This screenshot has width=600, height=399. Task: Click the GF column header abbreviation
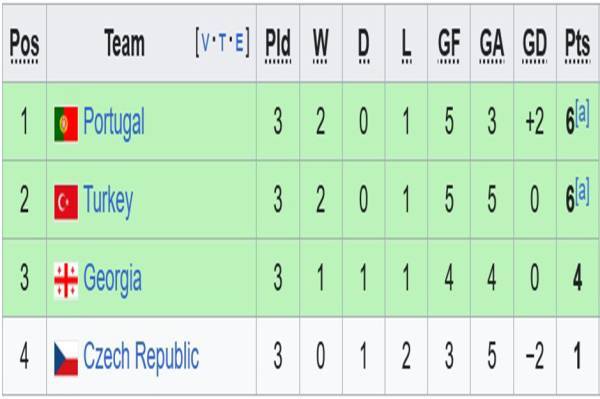[x=449, y=45]
